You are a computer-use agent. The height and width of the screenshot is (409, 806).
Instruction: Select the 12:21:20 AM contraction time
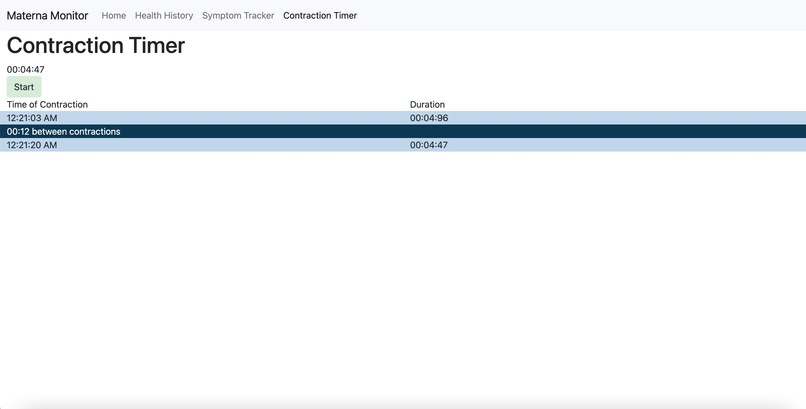(32, 145)
